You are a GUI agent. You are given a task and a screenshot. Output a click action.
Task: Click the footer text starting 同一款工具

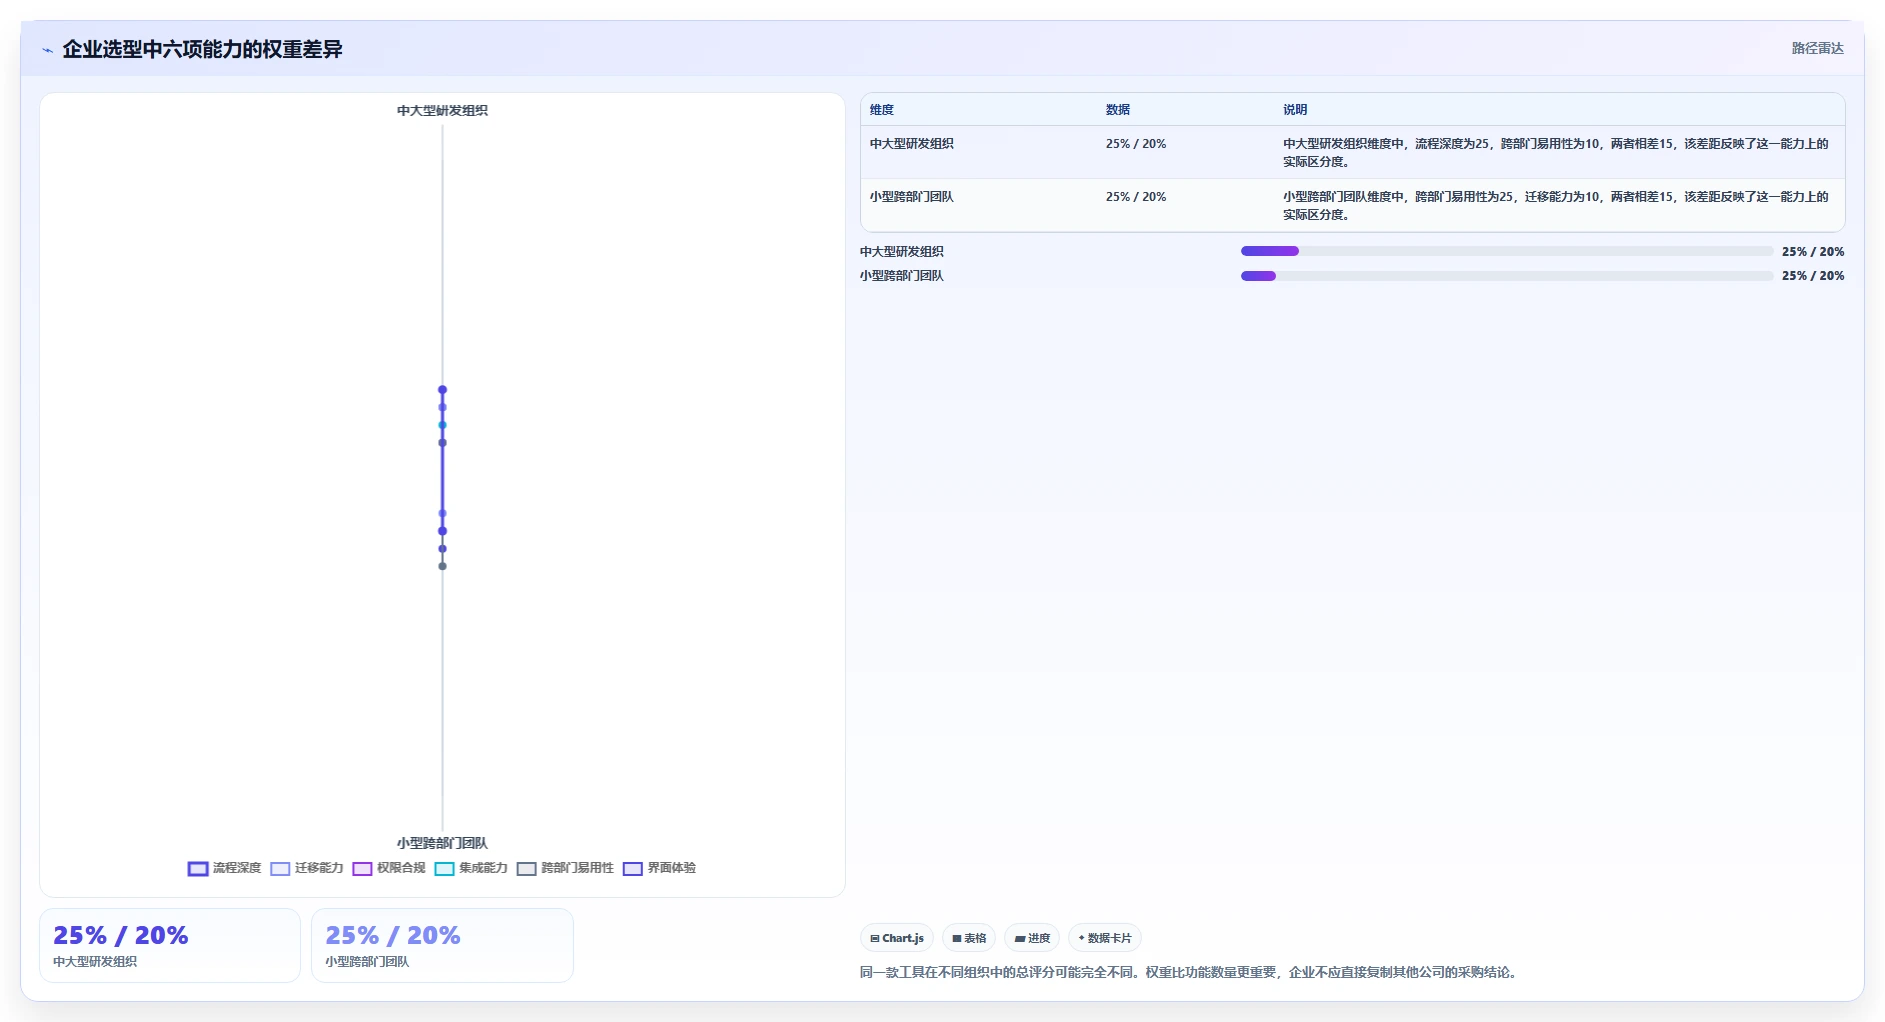[x=1191, y=972]
